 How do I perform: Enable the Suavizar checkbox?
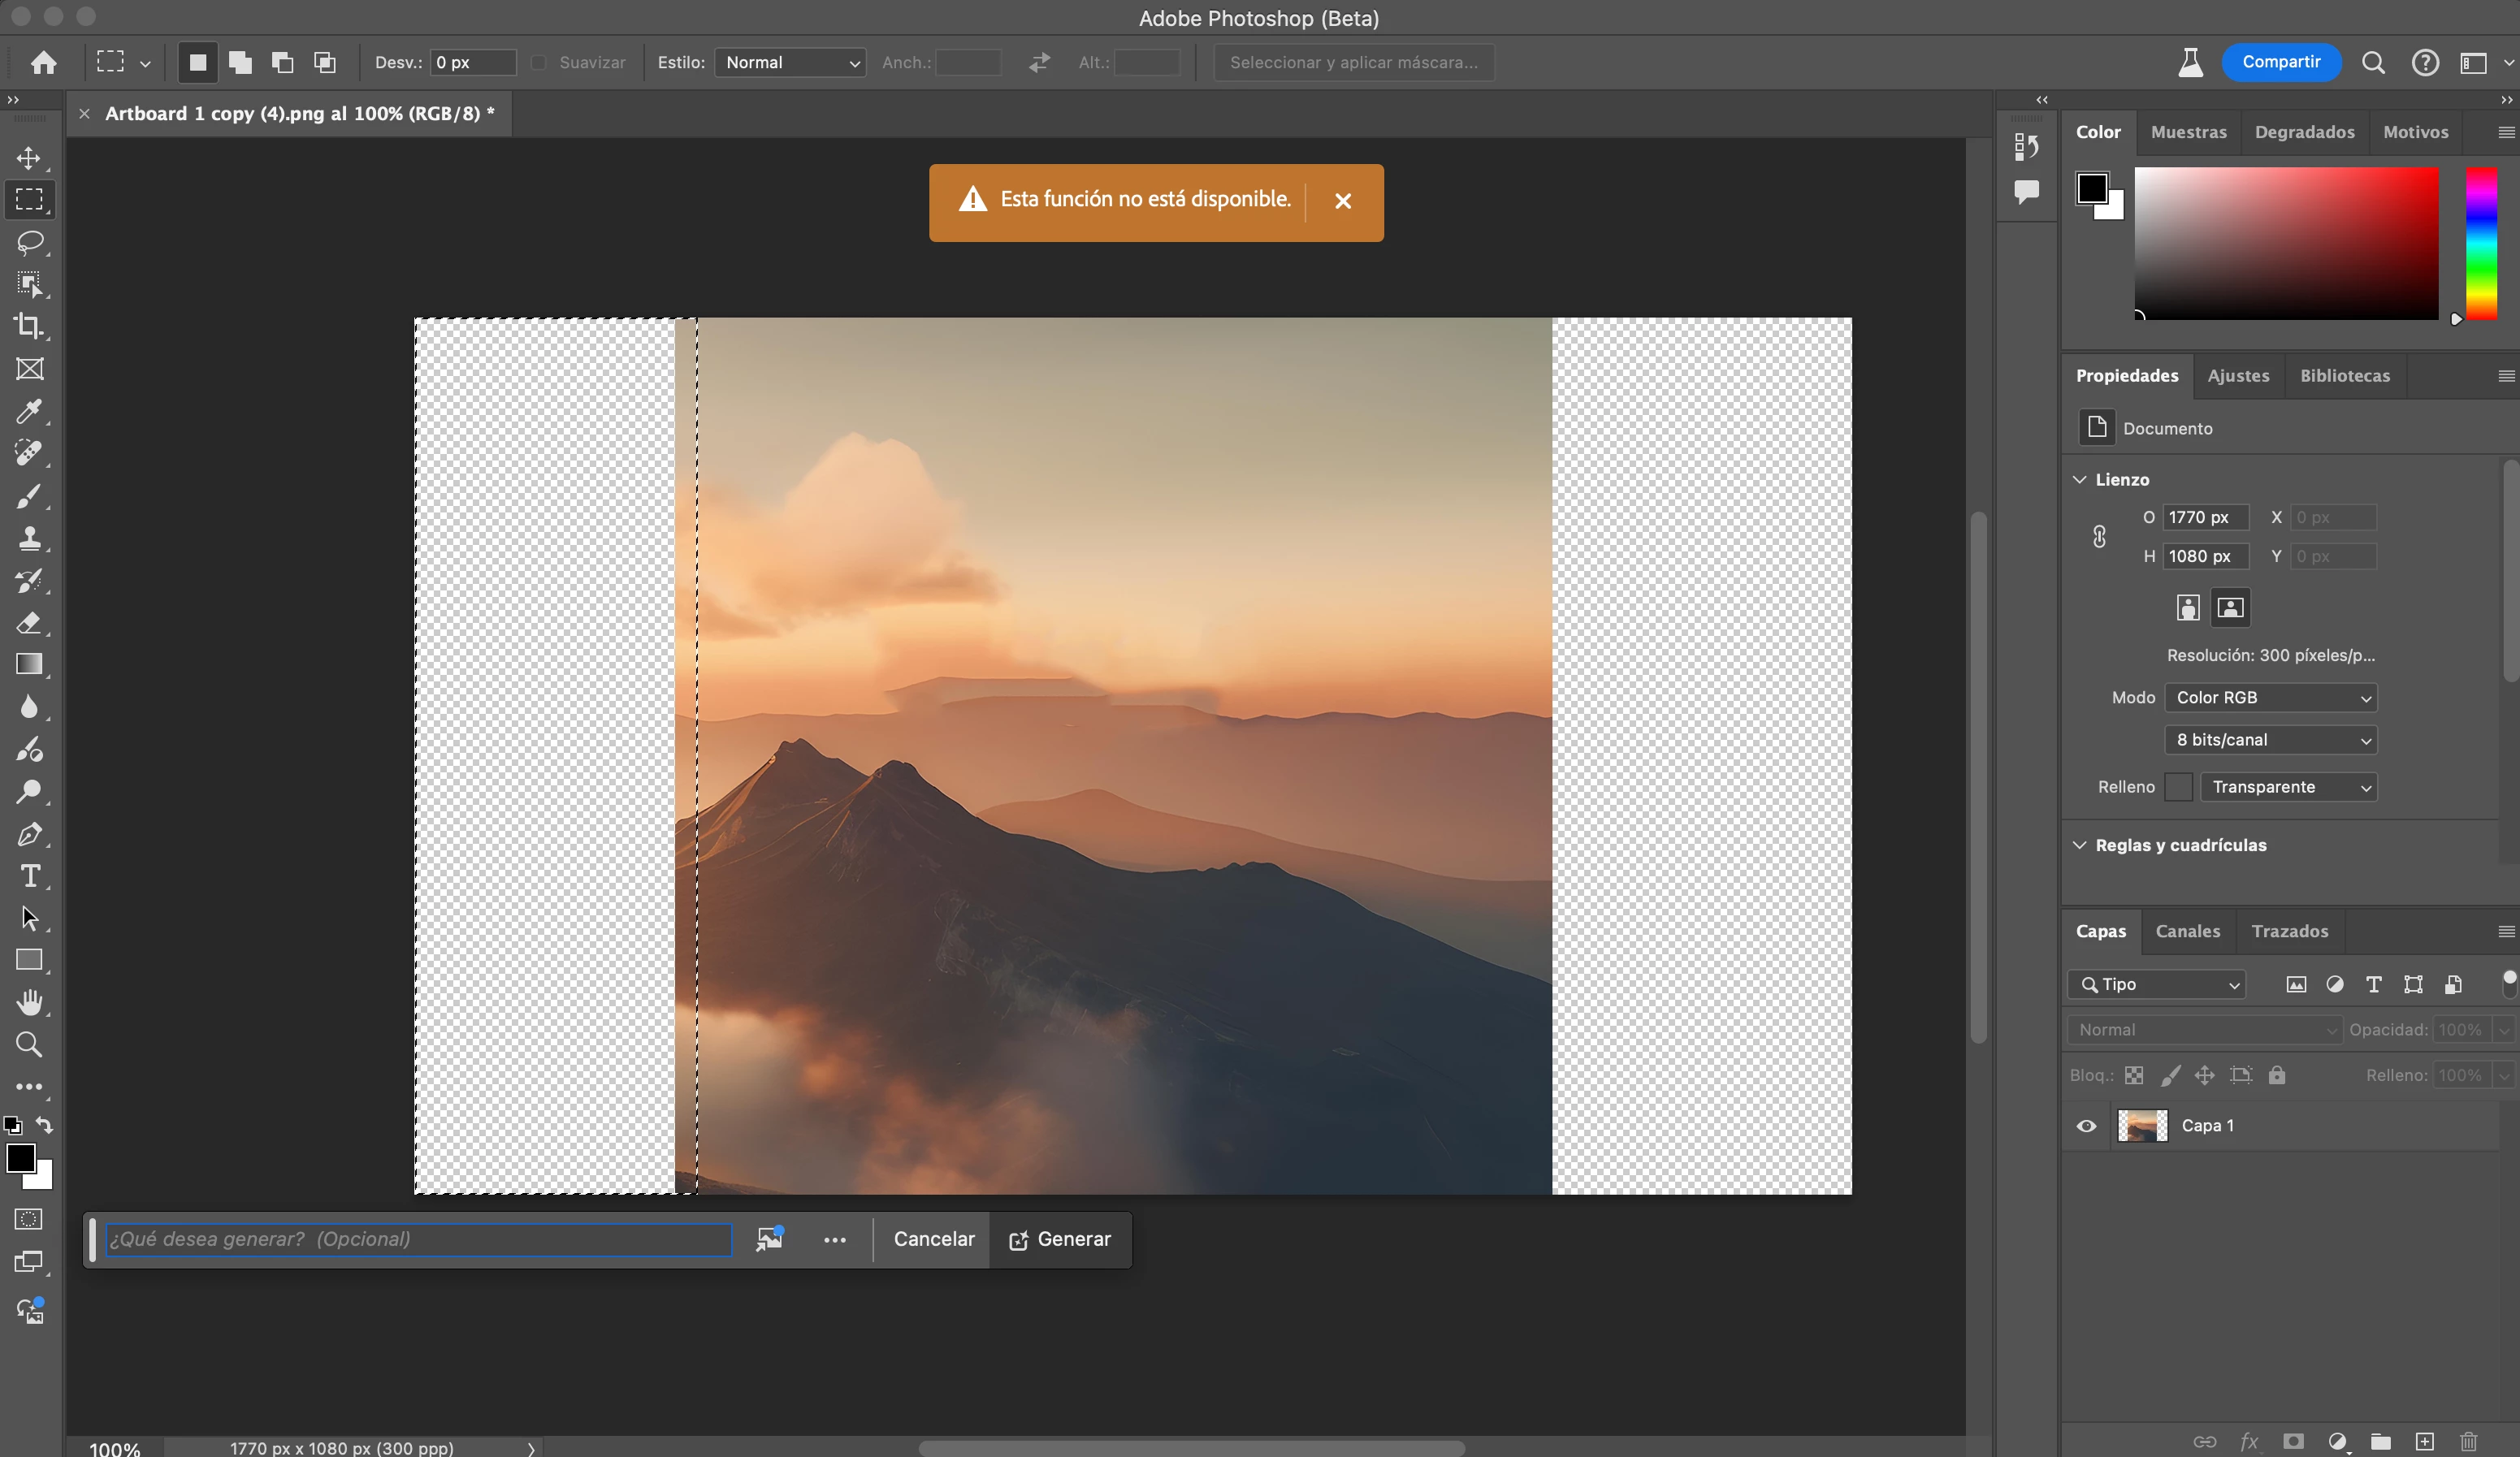point(539,63)
